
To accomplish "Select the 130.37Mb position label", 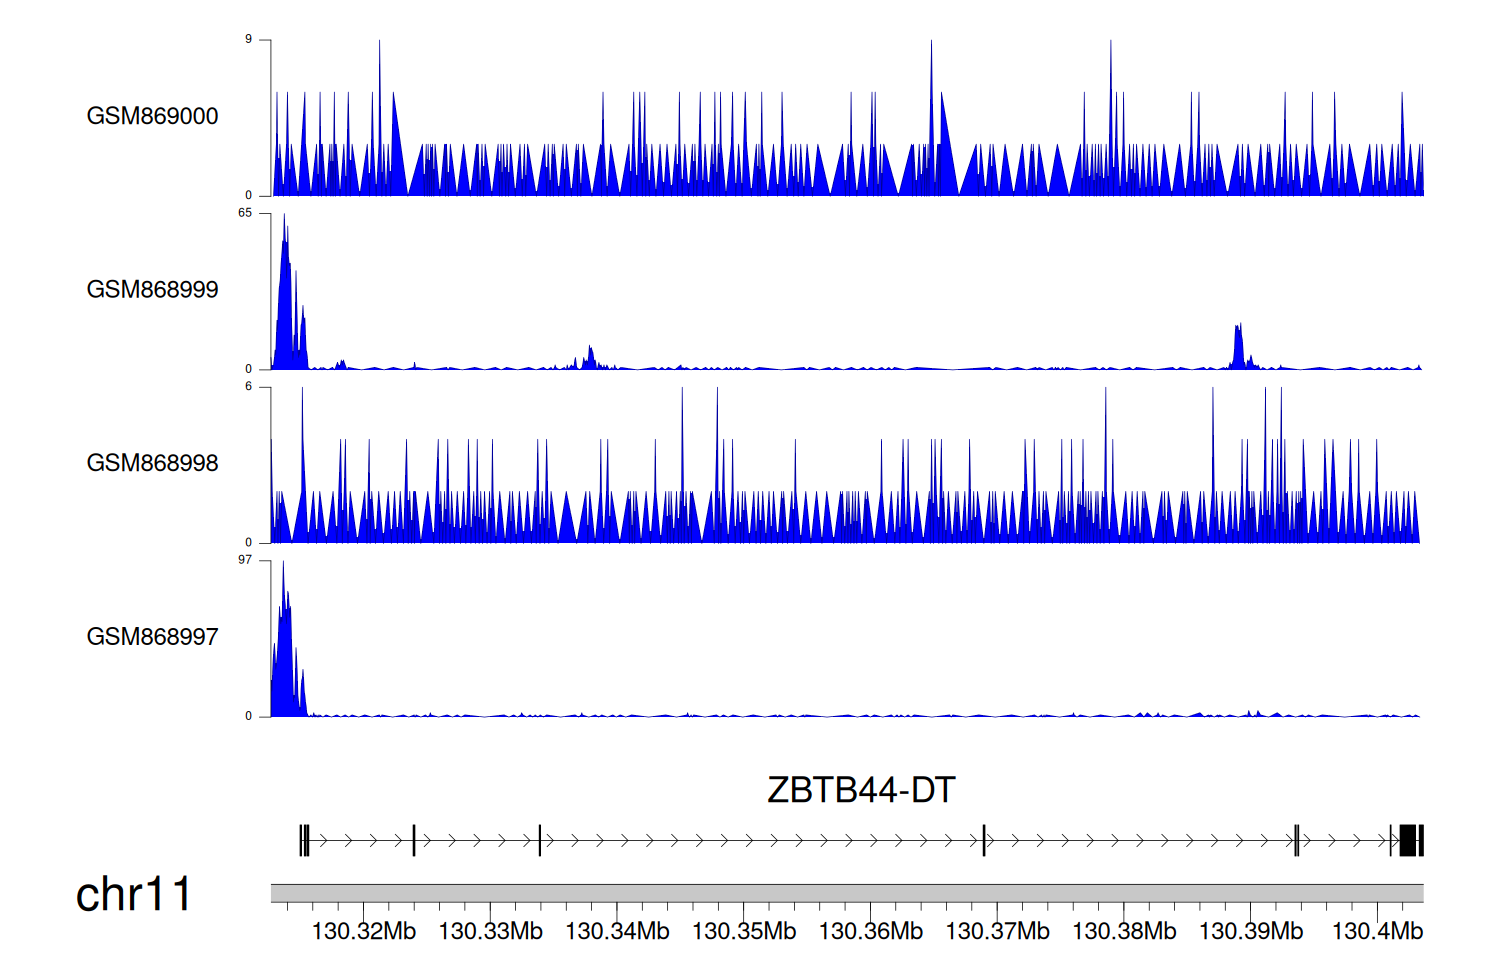I will coord(997,932).
